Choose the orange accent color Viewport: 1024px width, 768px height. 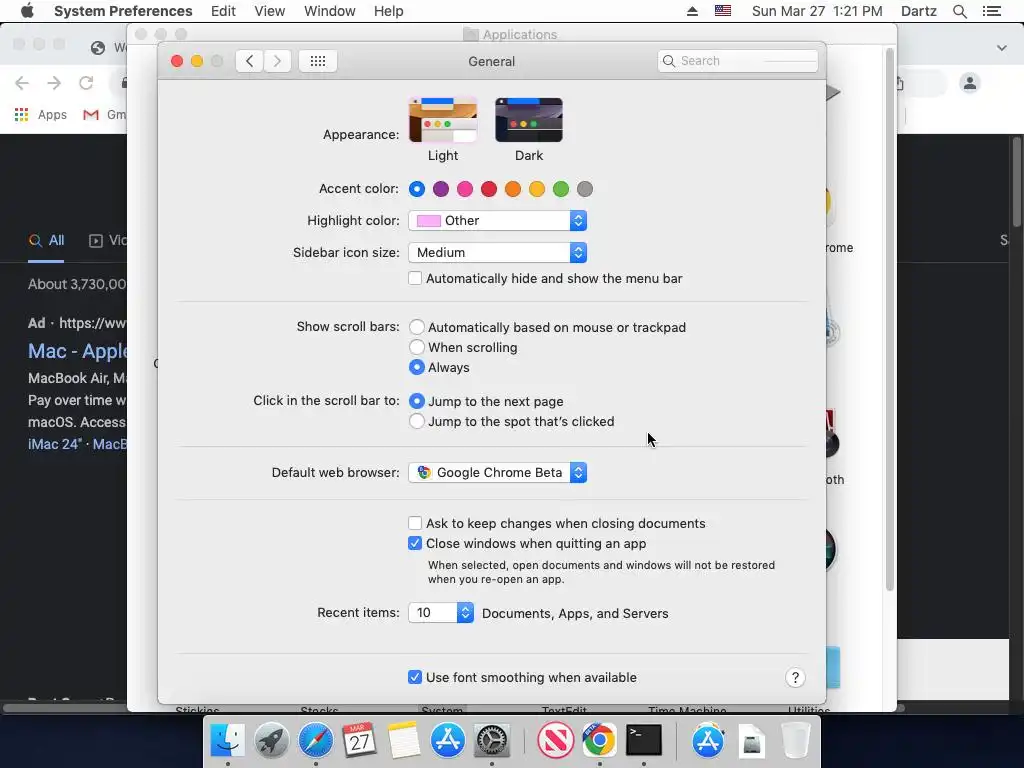(x=513, y=189)
